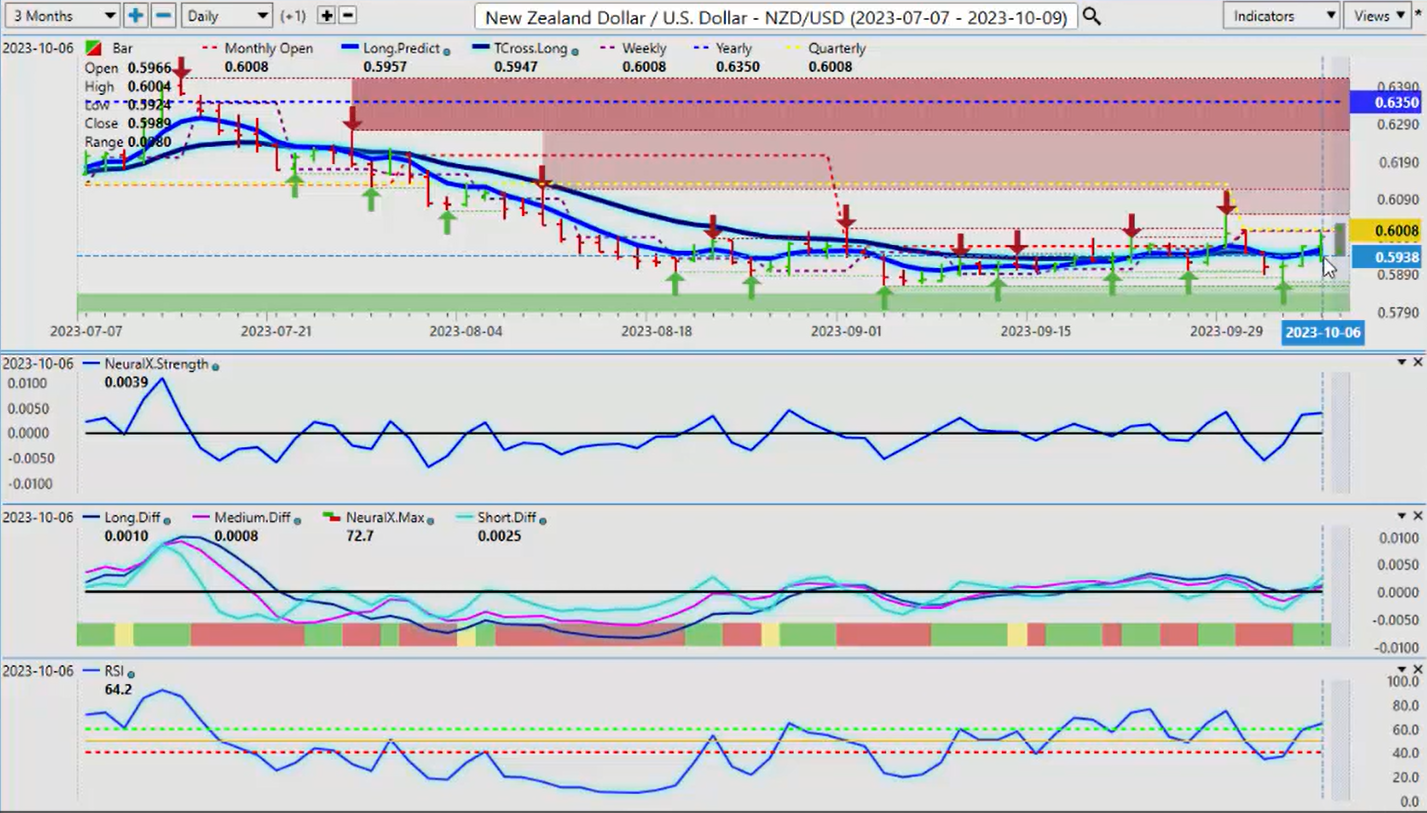Click the Quarterly legend label
Viewport: 1427px width, 813px height.
tap(837, 48)
